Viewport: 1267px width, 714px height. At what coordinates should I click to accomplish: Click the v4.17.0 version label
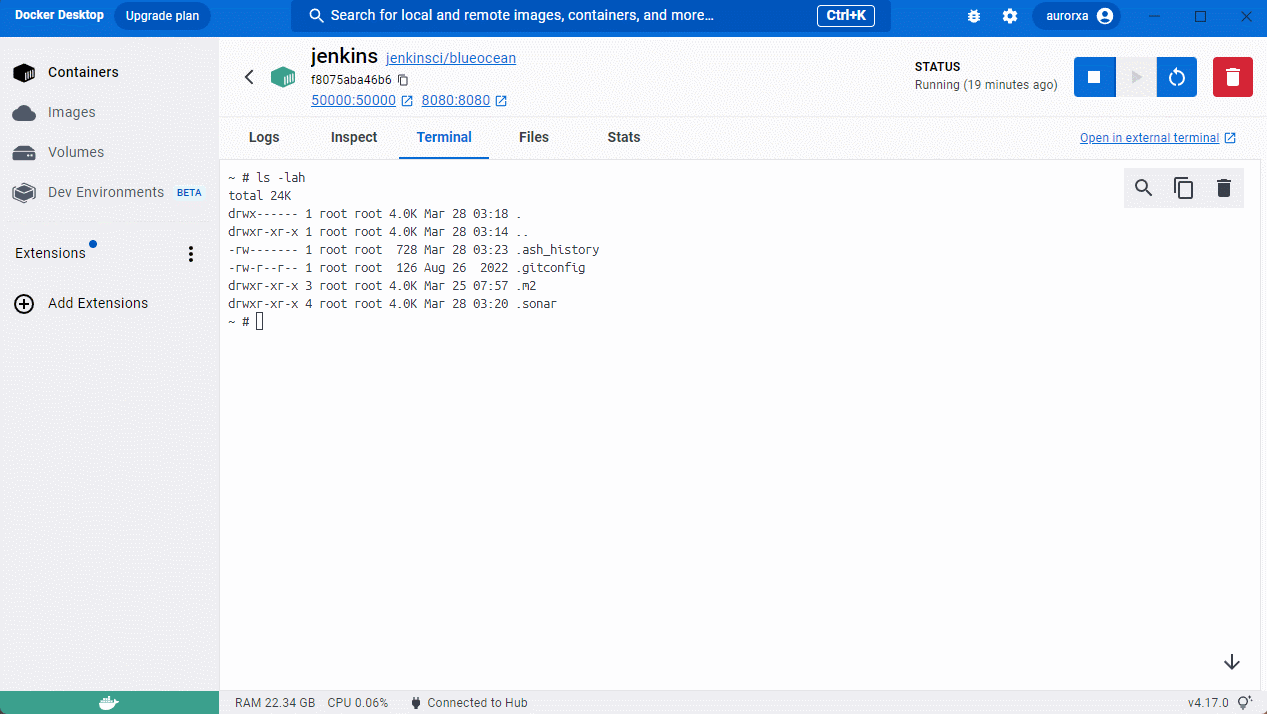(x=1208, y=703)
